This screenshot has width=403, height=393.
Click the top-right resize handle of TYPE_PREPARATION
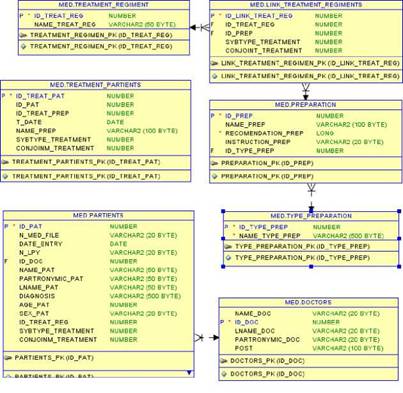point(399,211)
